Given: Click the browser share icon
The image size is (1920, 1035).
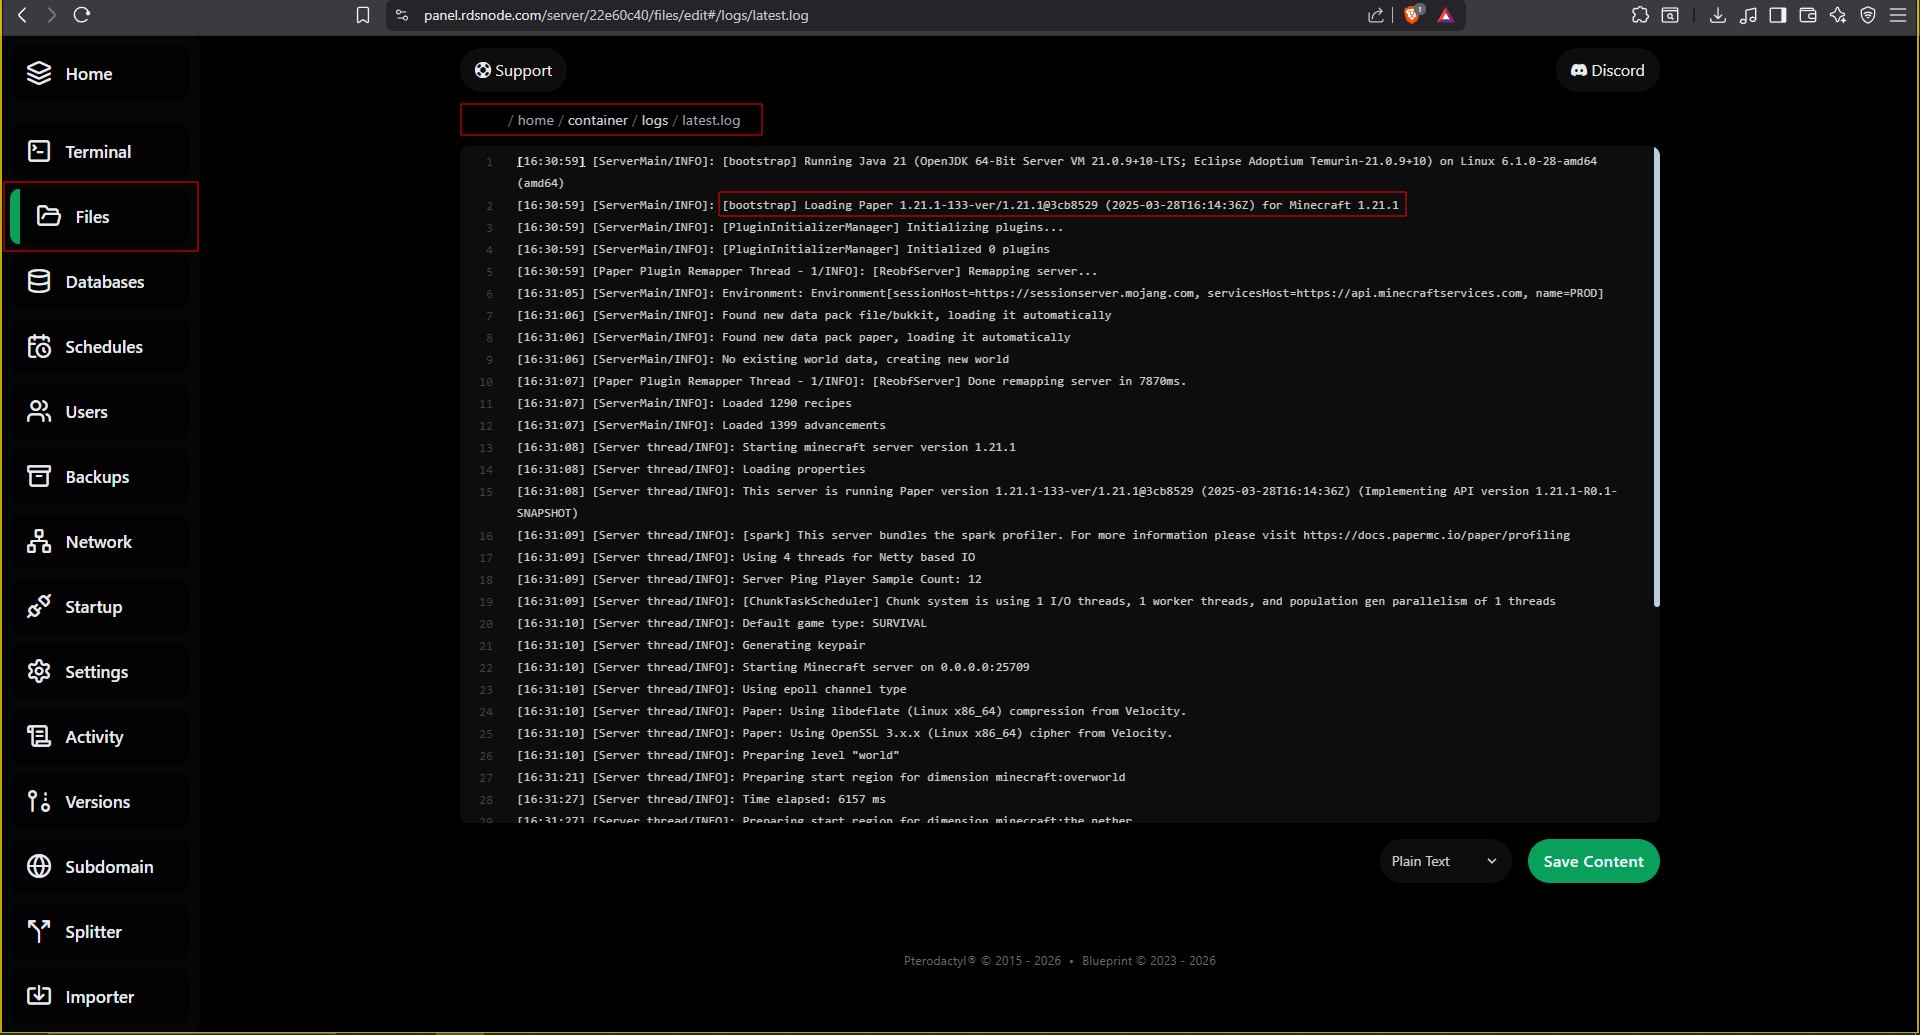Looking at the screenshot, I should coord(1376,15).
